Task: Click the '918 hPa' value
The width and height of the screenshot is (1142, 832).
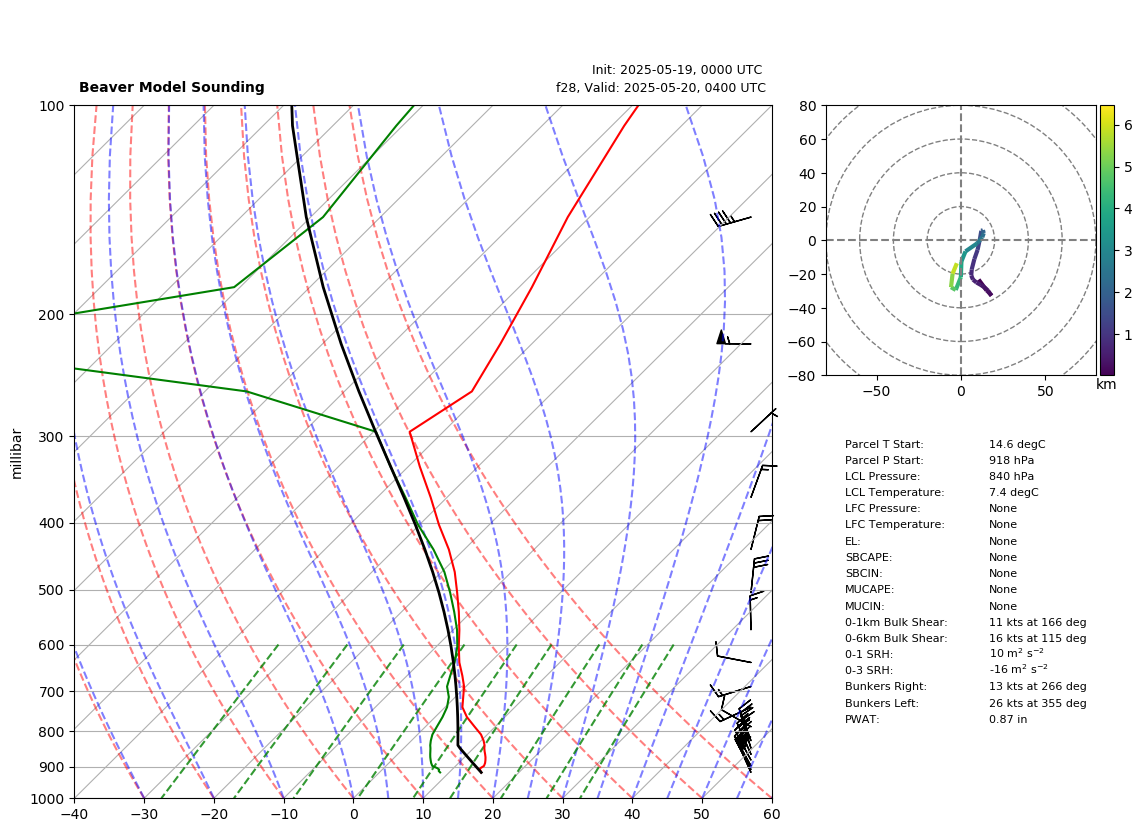Action: (1011, 460)
